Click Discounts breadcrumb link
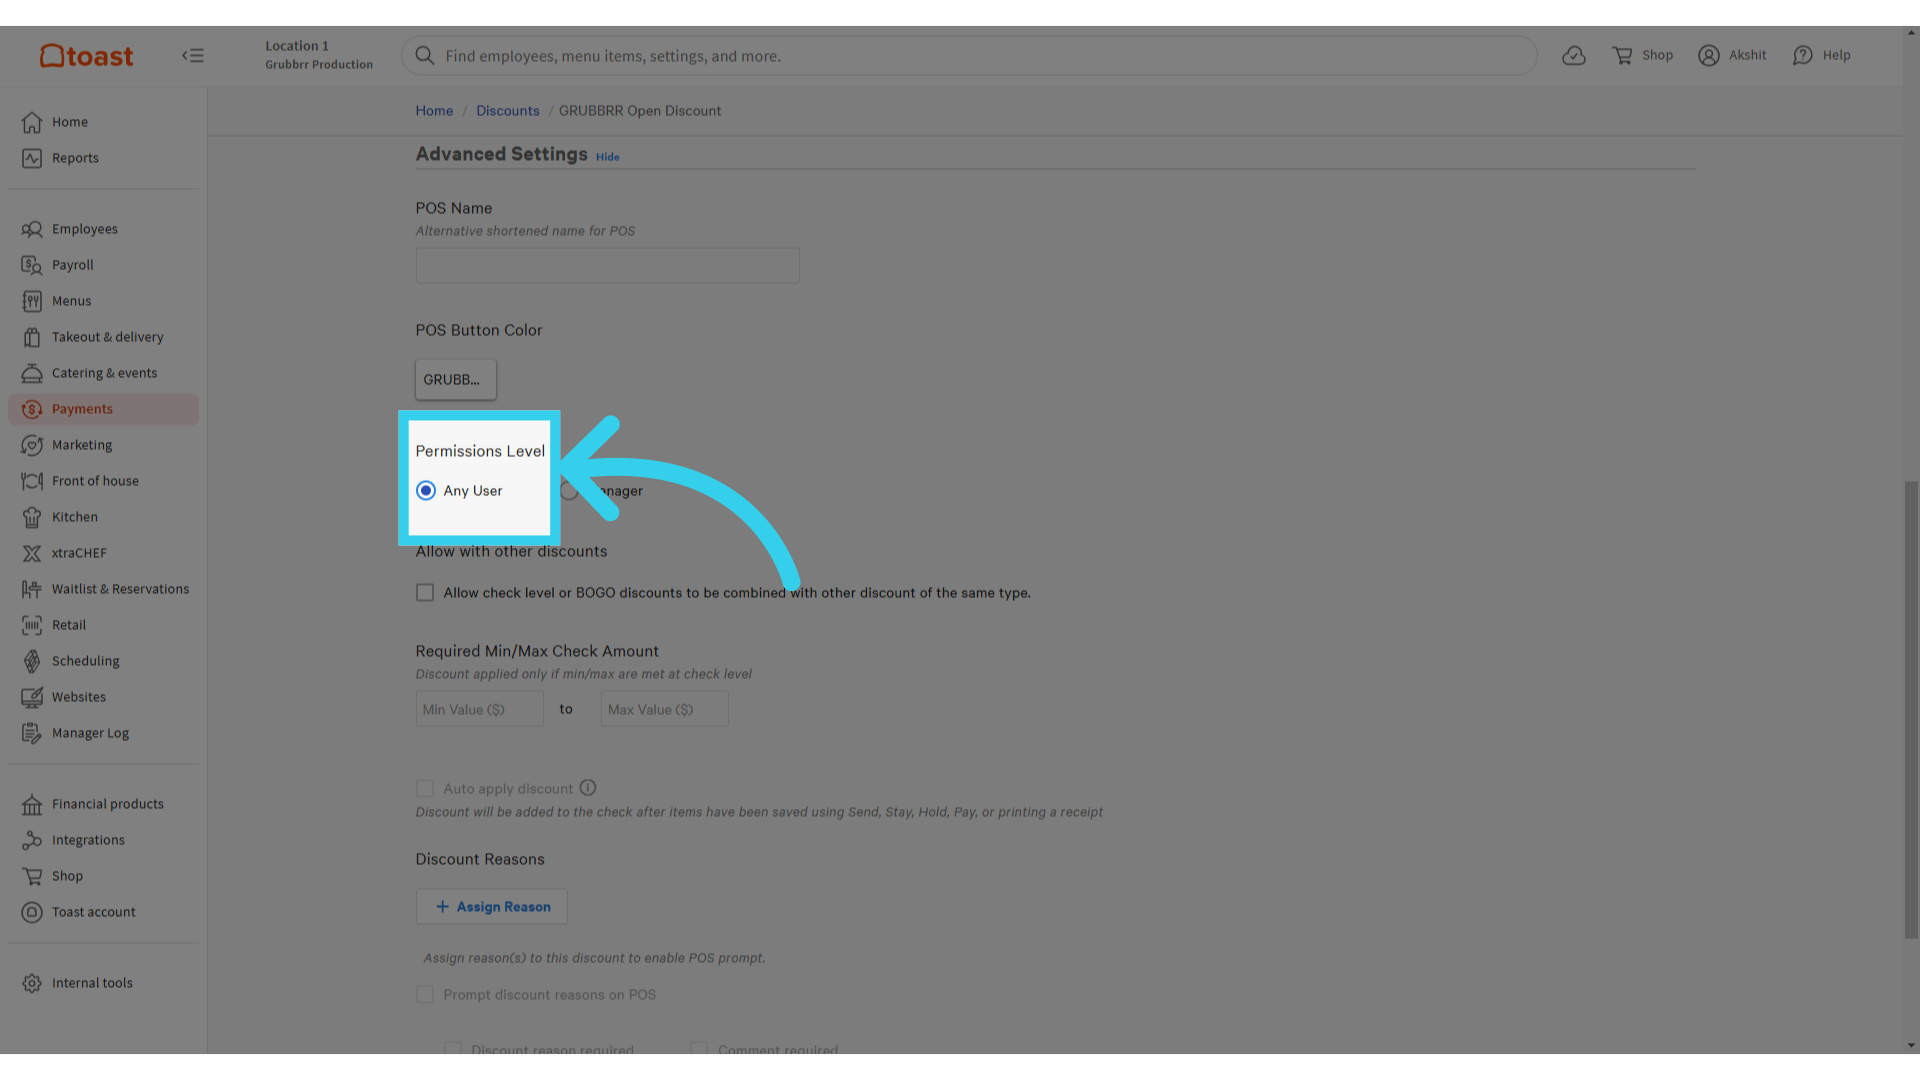The height and width of the screenshot is (1080, 1920). point(507,111)
